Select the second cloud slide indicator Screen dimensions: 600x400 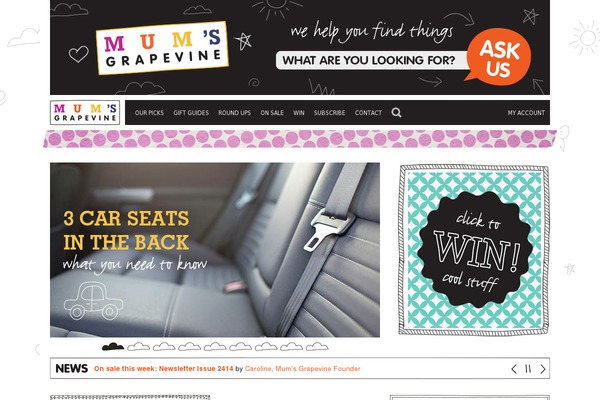pyautogui.click(x=139, y=347)
